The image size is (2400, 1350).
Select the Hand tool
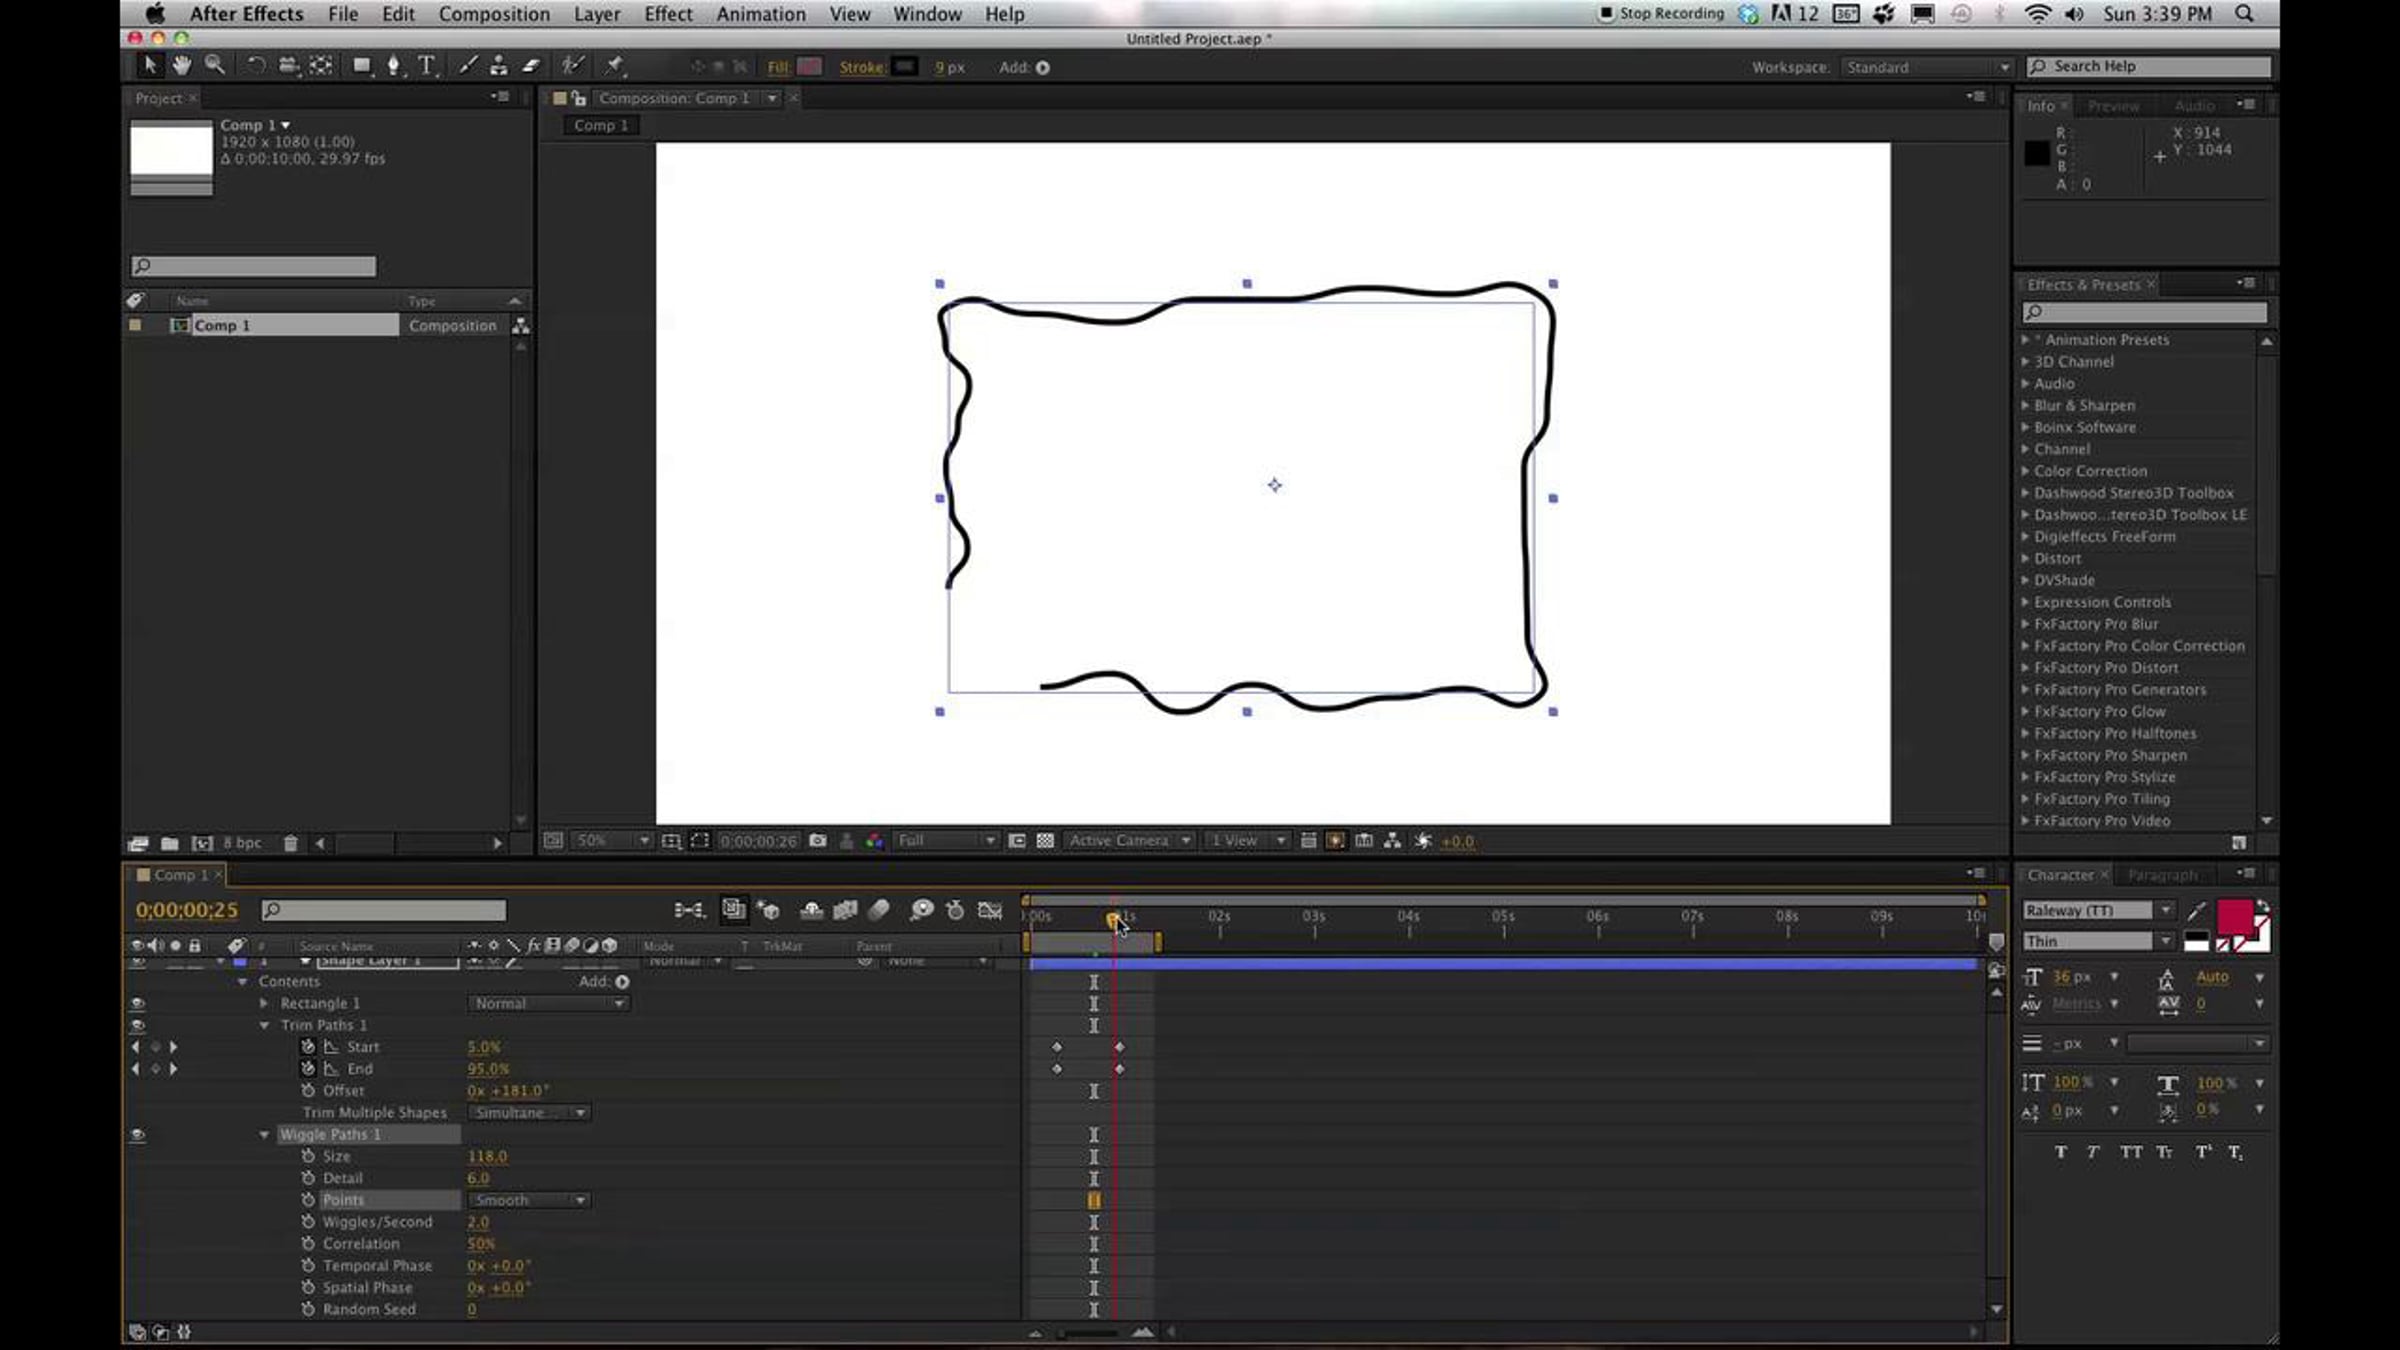click(181, 66)
